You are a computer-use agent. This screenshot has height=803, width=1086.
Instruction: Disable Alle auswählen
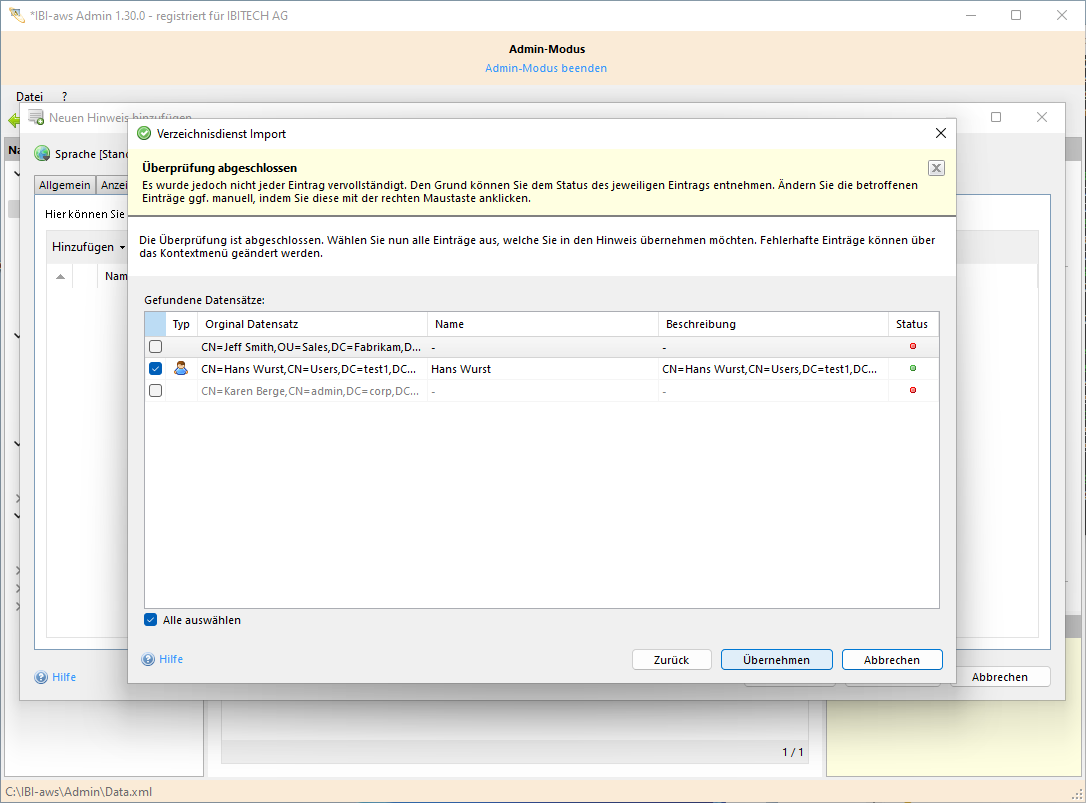click(x=150, y=619)
